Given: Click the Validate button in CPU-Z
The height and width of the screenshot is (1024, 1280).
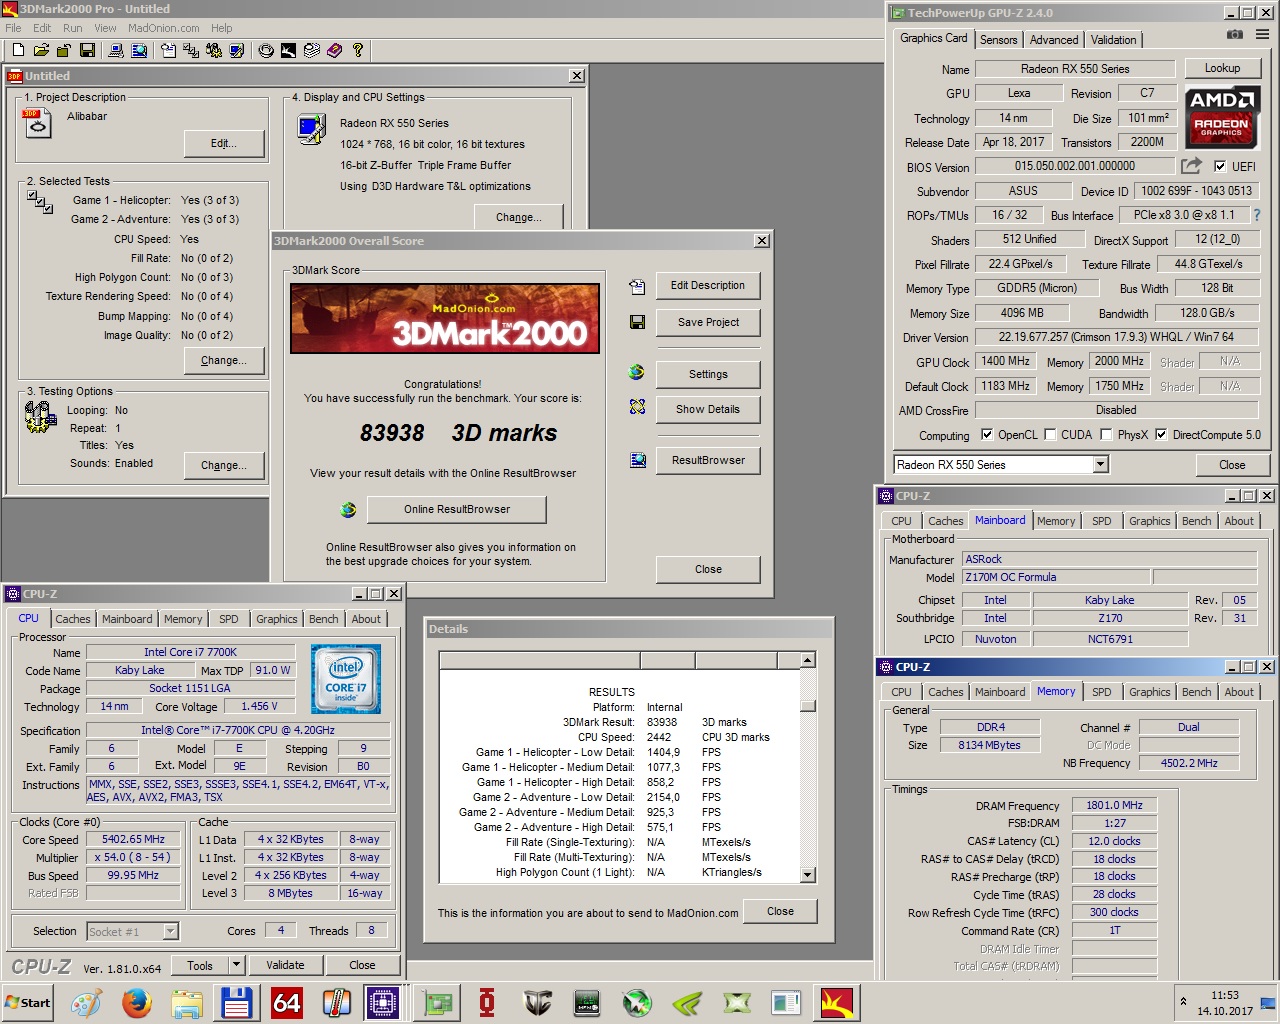Looking at the screenshot, I should point(285,965).
